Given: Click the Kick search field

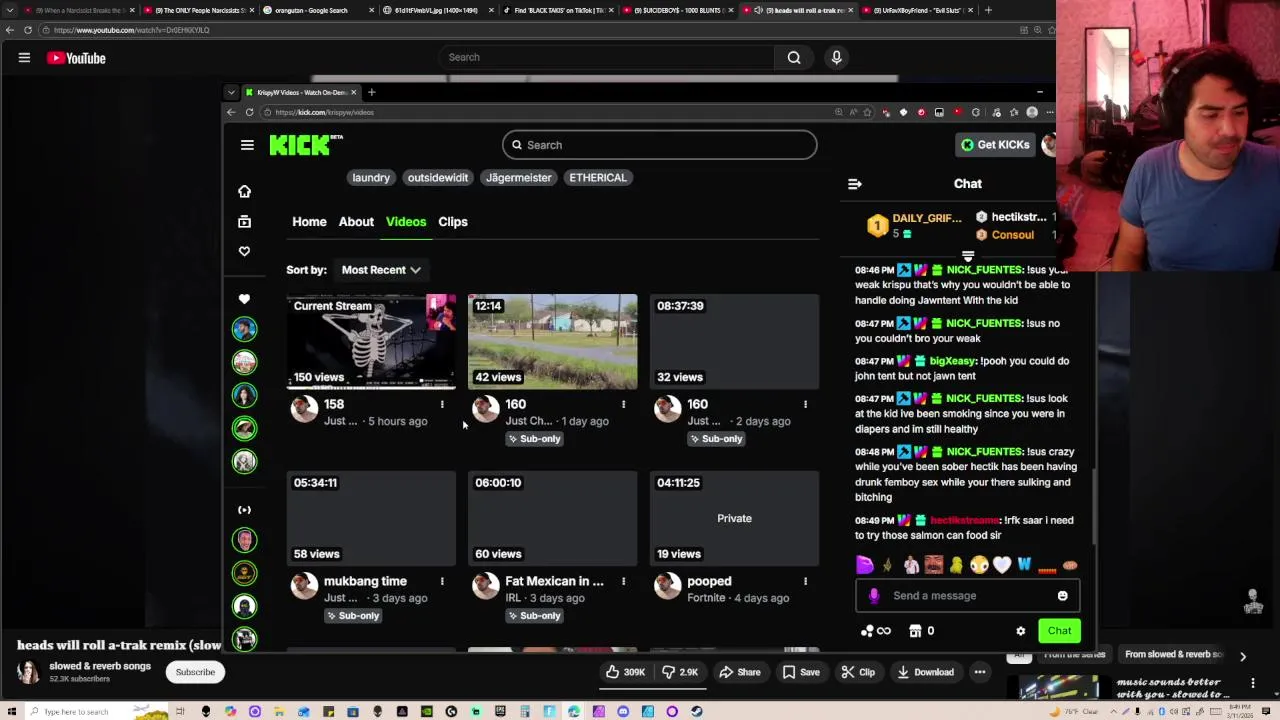Looking at the screenshot, I should tap(659, 145).
